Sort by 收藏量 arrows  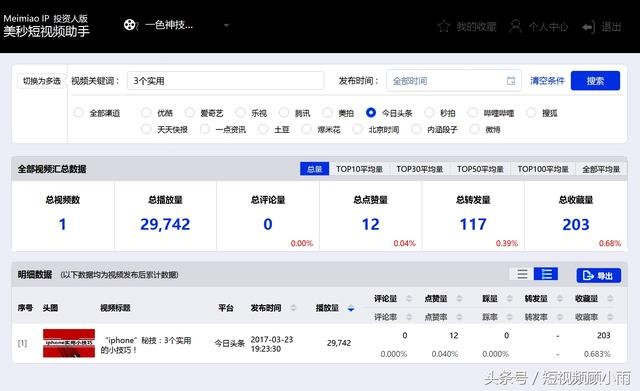[x=610, y=299]
